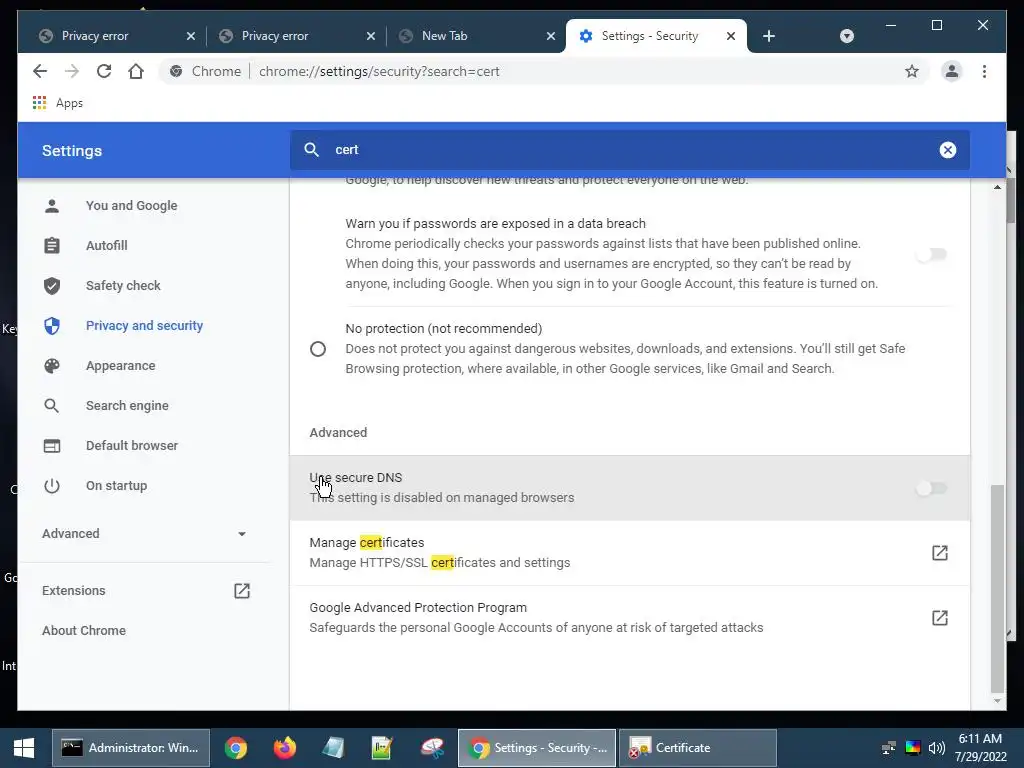Bookmark this page with the star icon
Screen dimensions: 1024x768
[912, 71]
